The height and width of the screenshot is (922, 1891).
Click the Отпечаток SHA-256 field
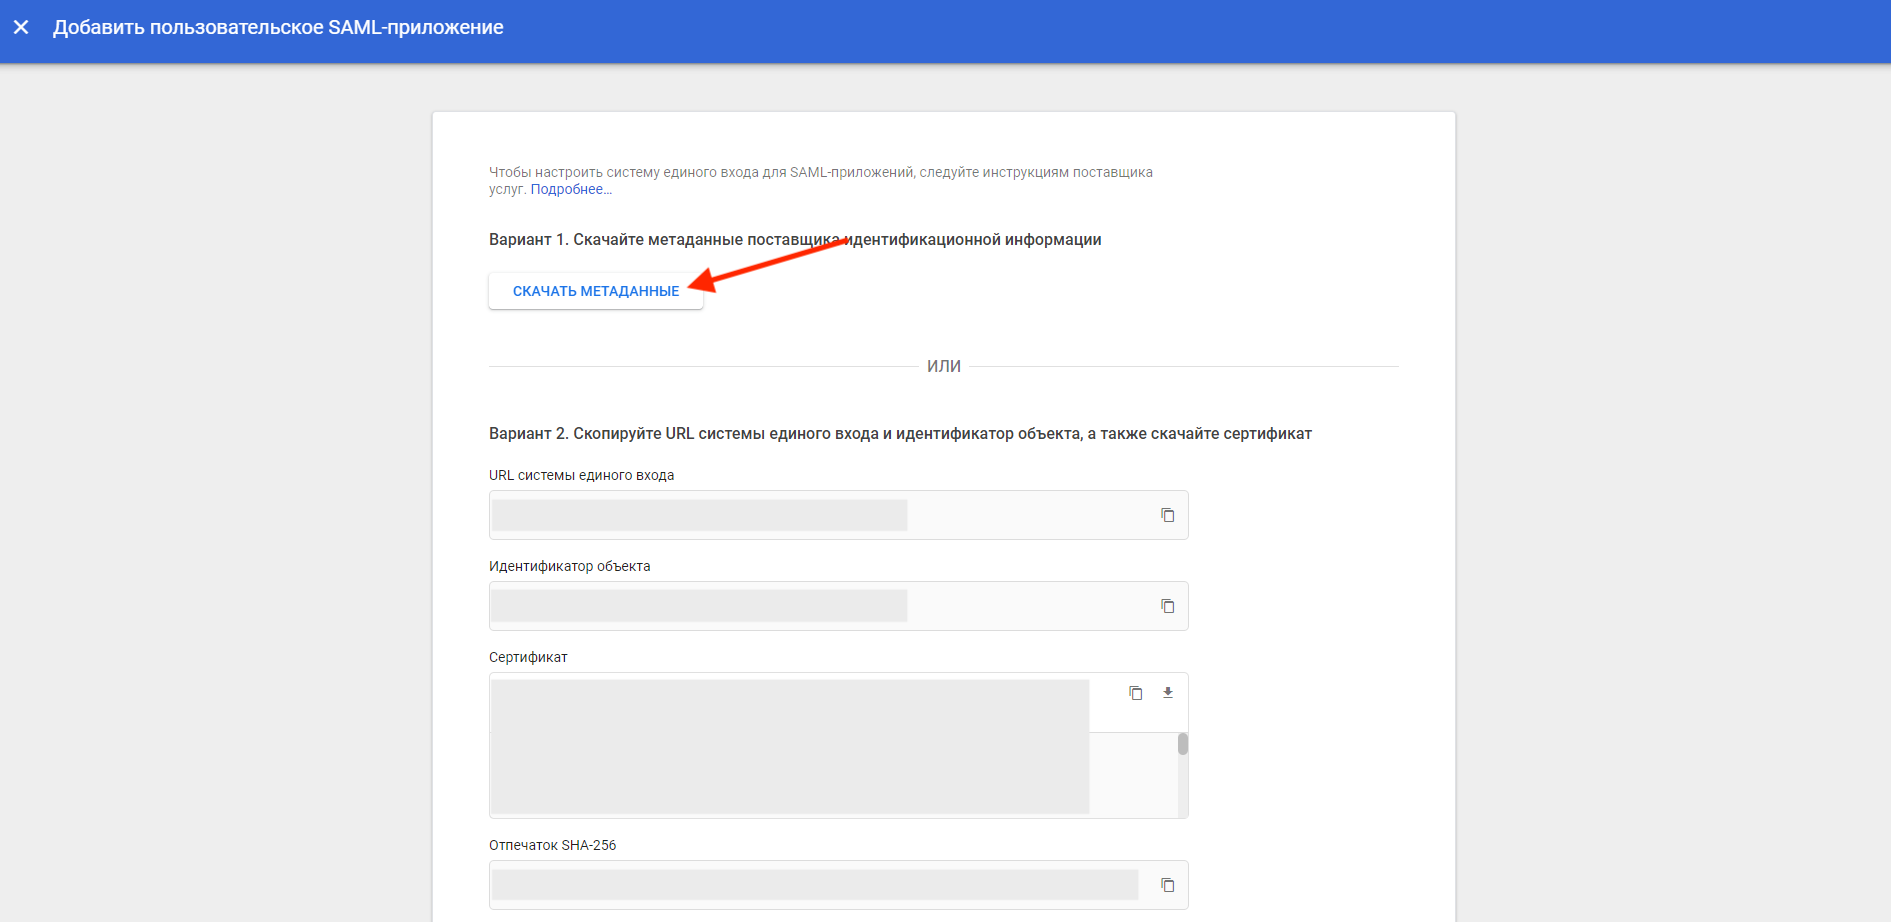pos(838,885)
